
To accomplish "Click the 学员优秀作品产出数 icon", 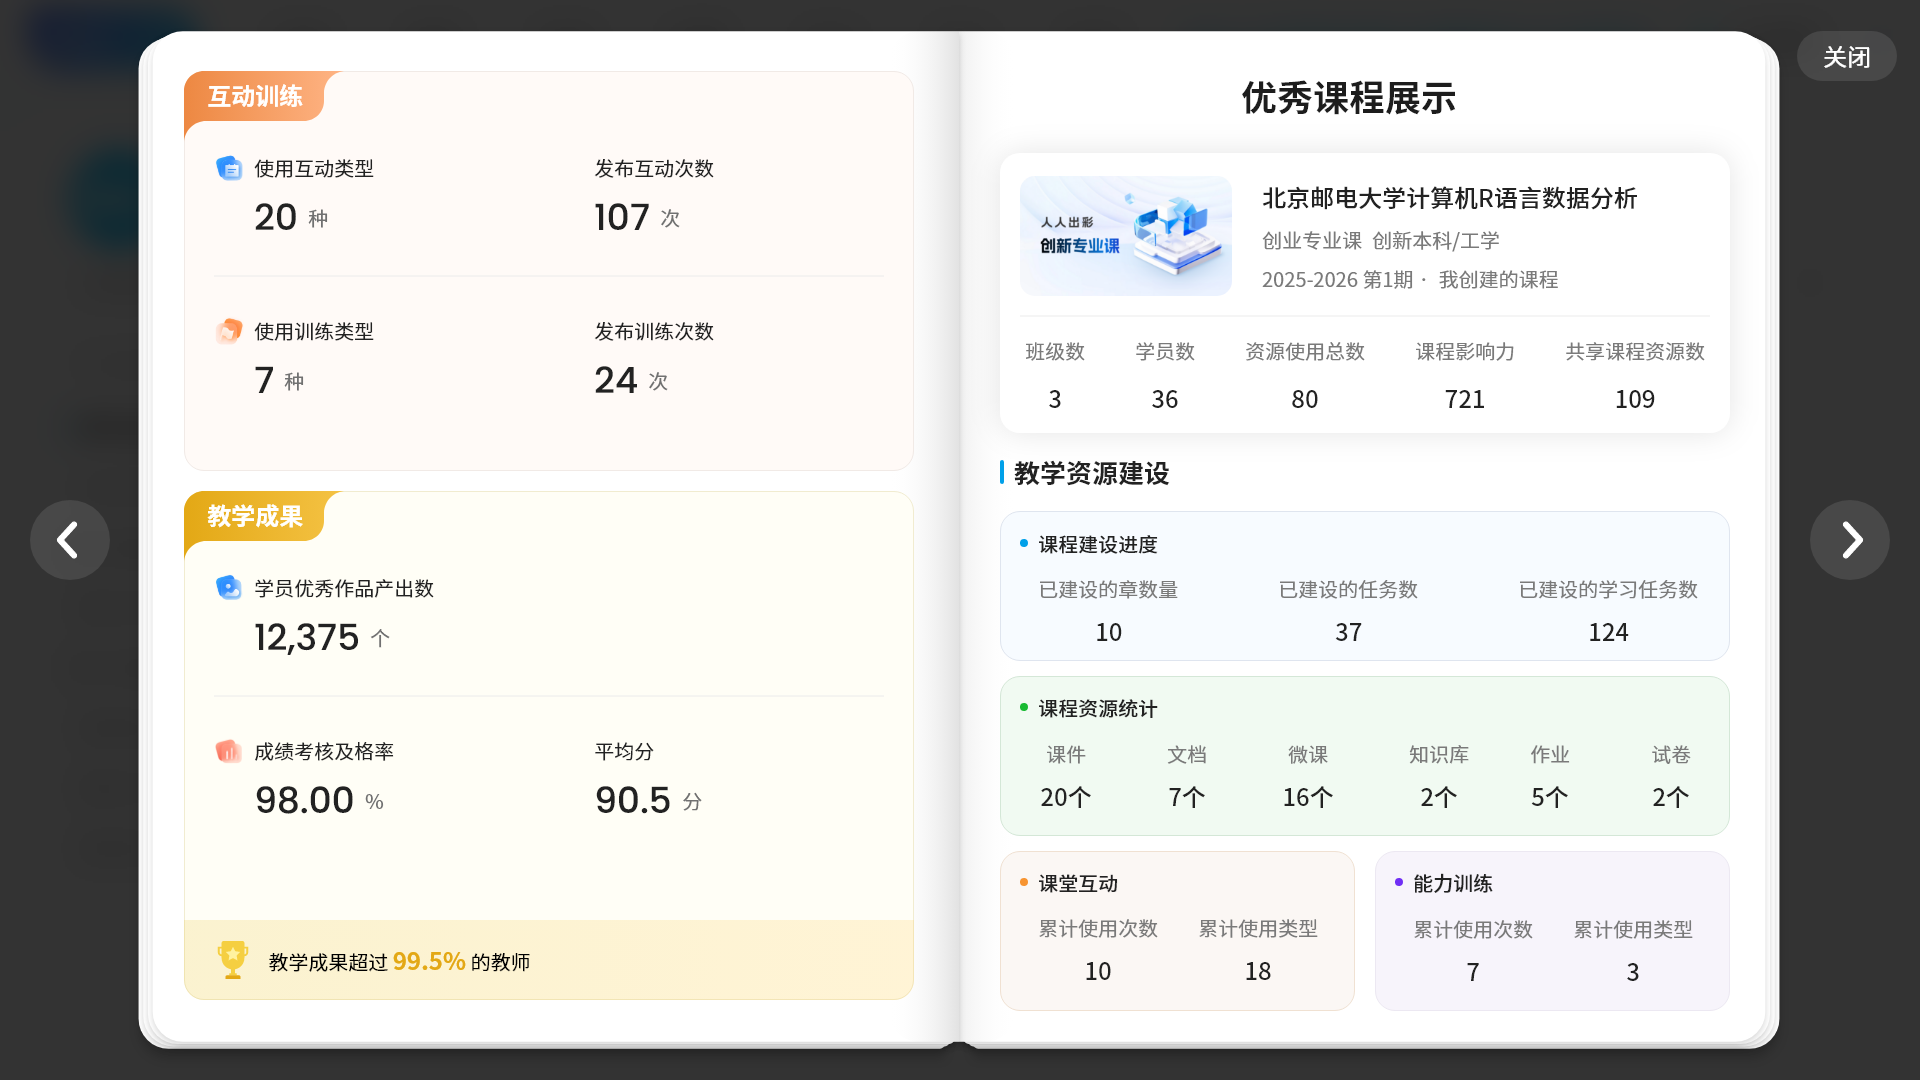I will coord(229,588).
